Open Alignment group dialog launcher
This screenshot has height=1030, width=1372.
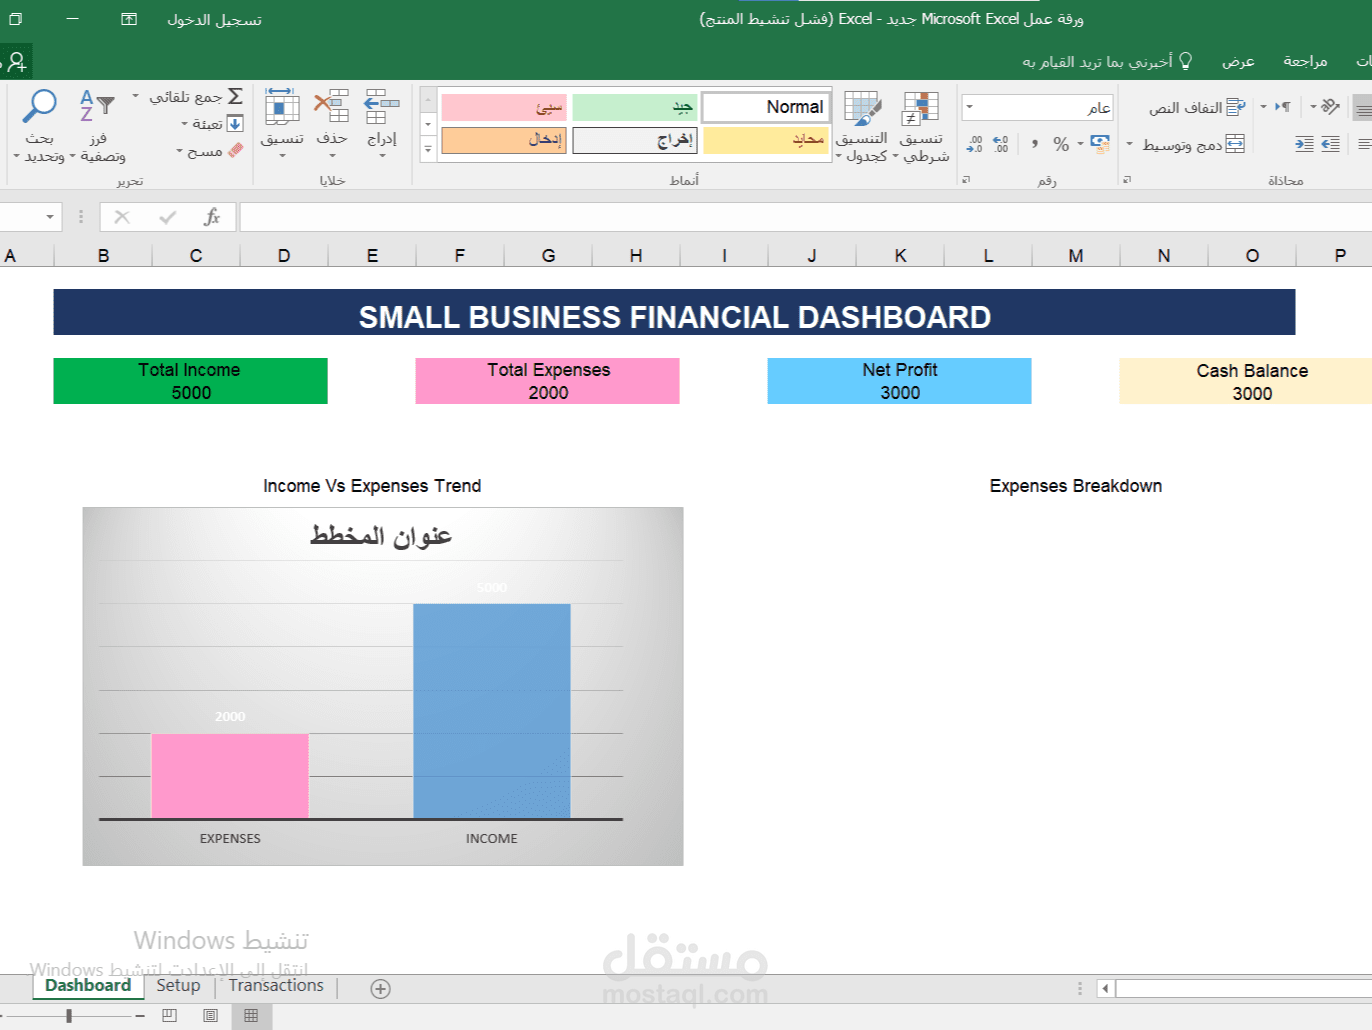point(1127,180)
